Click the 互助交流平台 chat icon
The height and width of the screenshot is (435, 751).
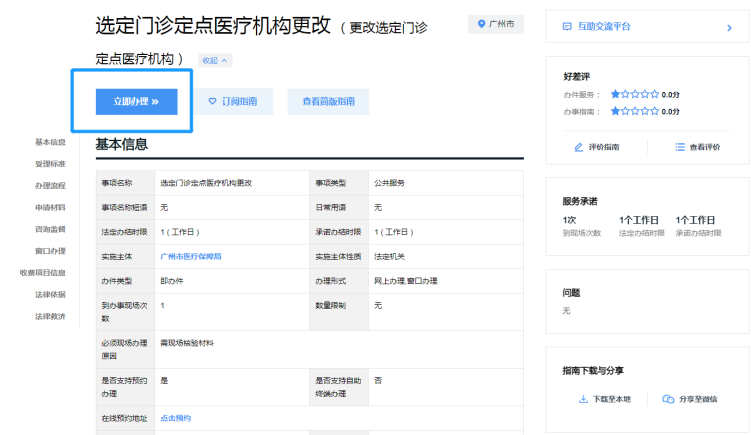point(567,27)
